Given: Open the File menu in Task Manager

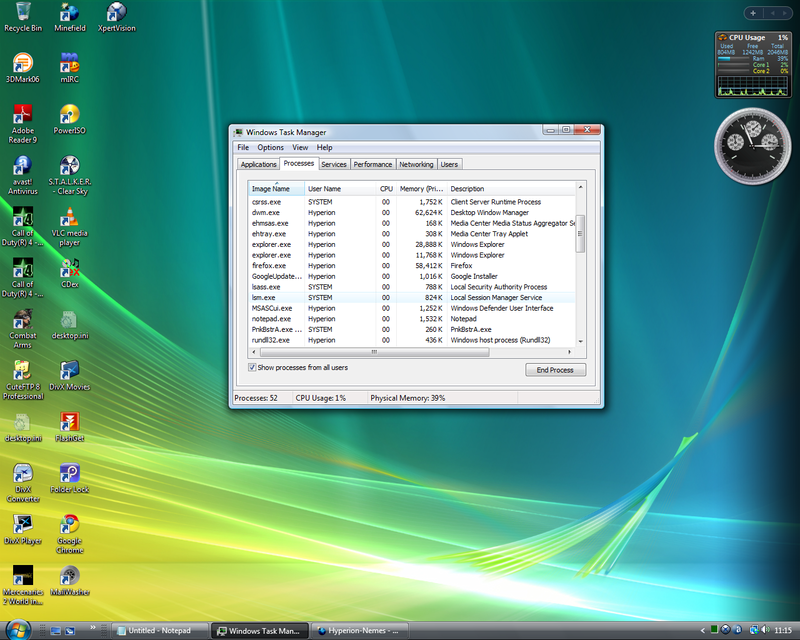Looking at the screenshot, I should tap(243, 147).
